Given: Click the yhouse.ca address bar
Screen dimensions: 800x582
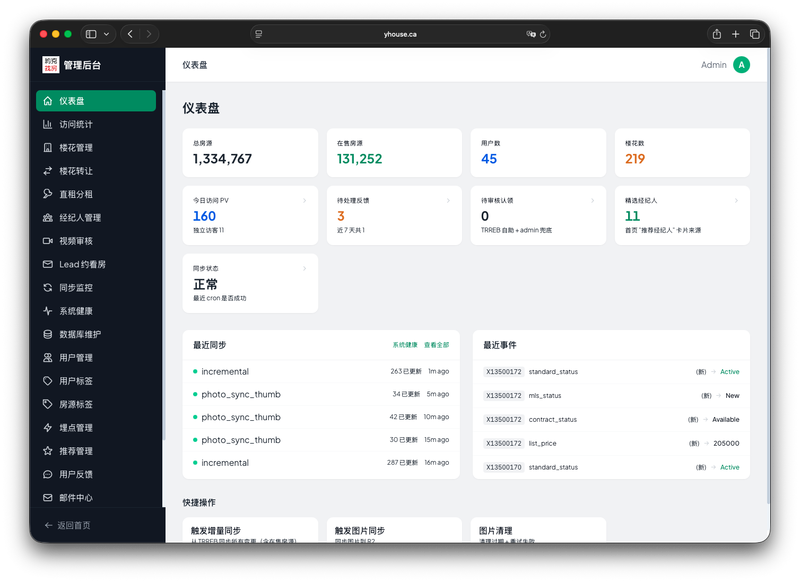Looking at the screenshot, I should [x=400, y=34].
